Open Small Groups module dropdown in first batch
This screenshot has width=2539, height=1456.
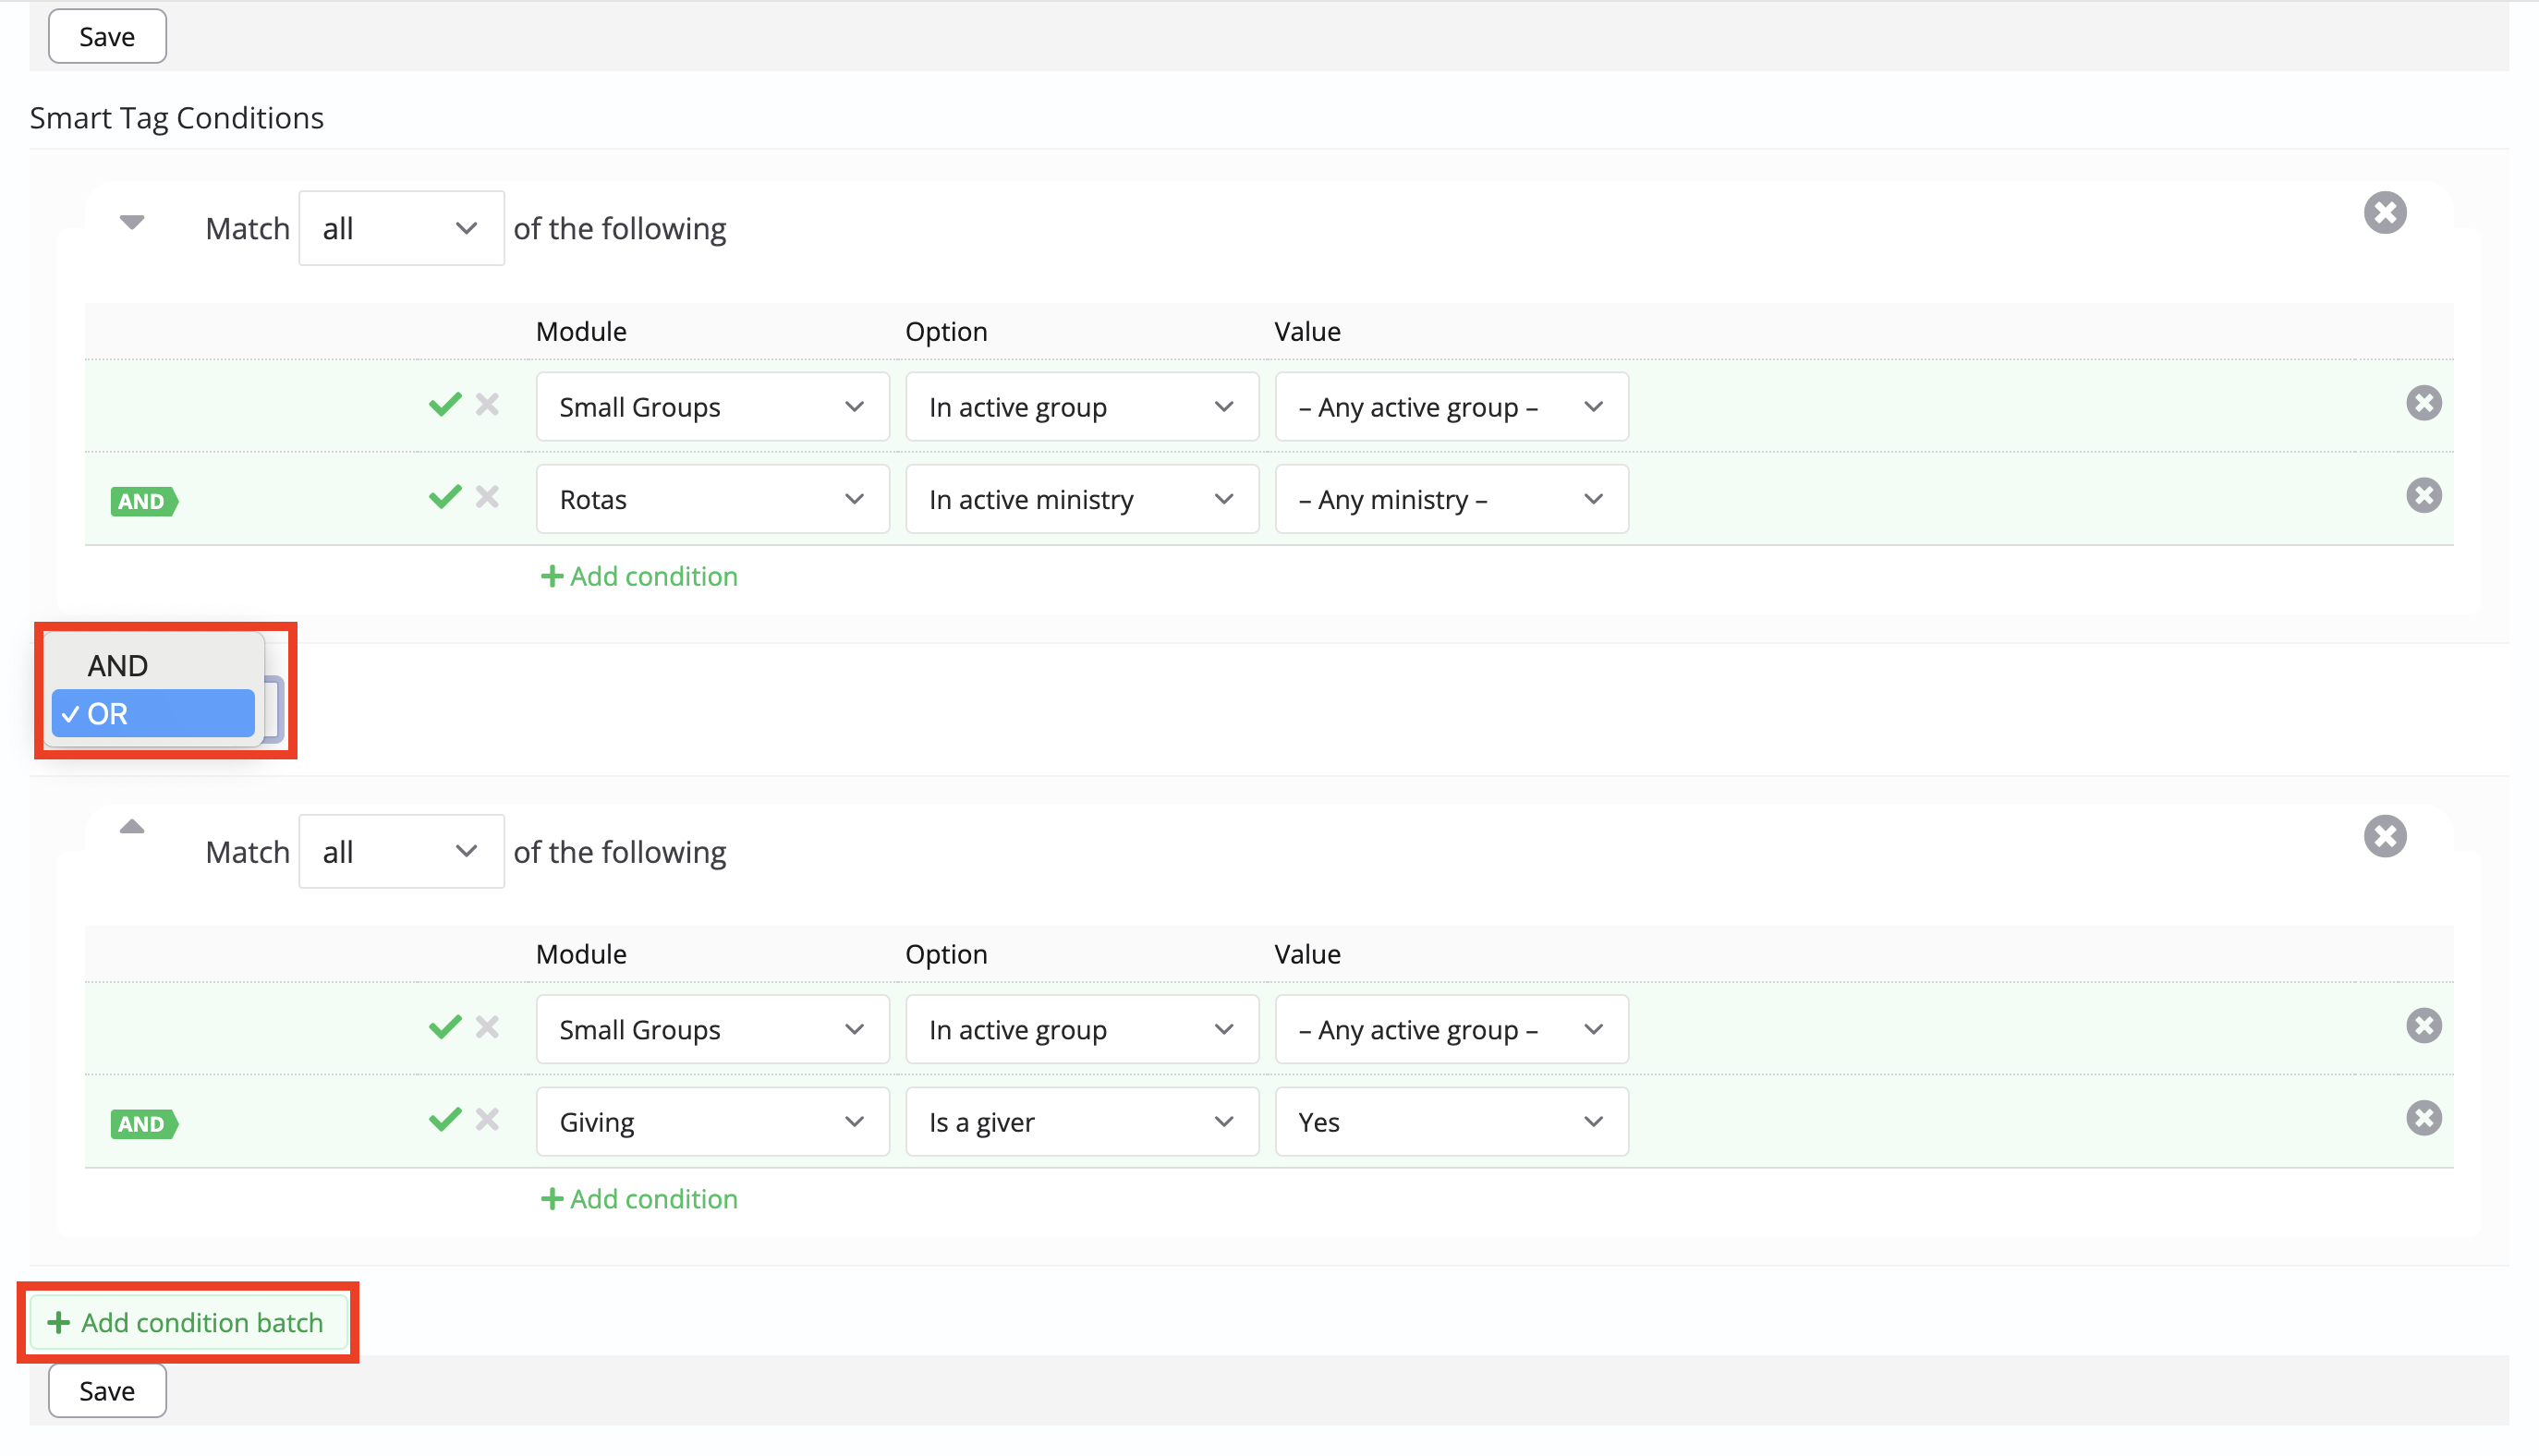(712, 407)
